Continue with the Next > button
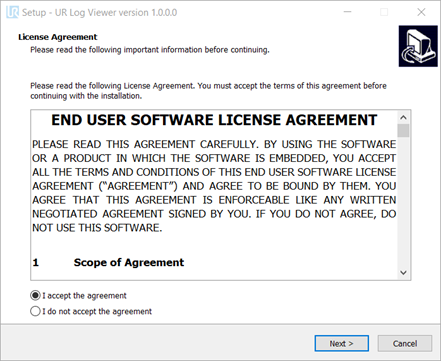This screenshot has height=361, width=441. point(342,343)
